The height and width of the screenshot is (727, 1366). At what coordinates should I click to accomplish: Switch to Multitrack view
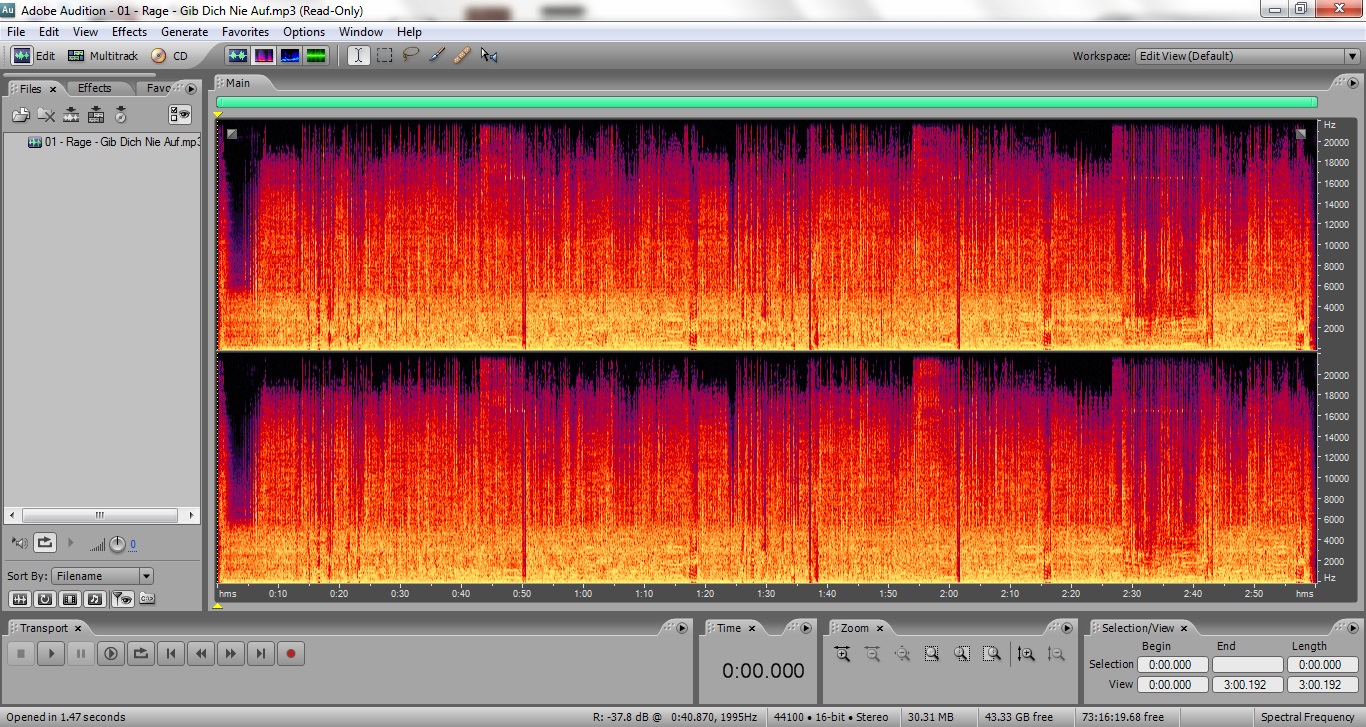coord(103,56)
